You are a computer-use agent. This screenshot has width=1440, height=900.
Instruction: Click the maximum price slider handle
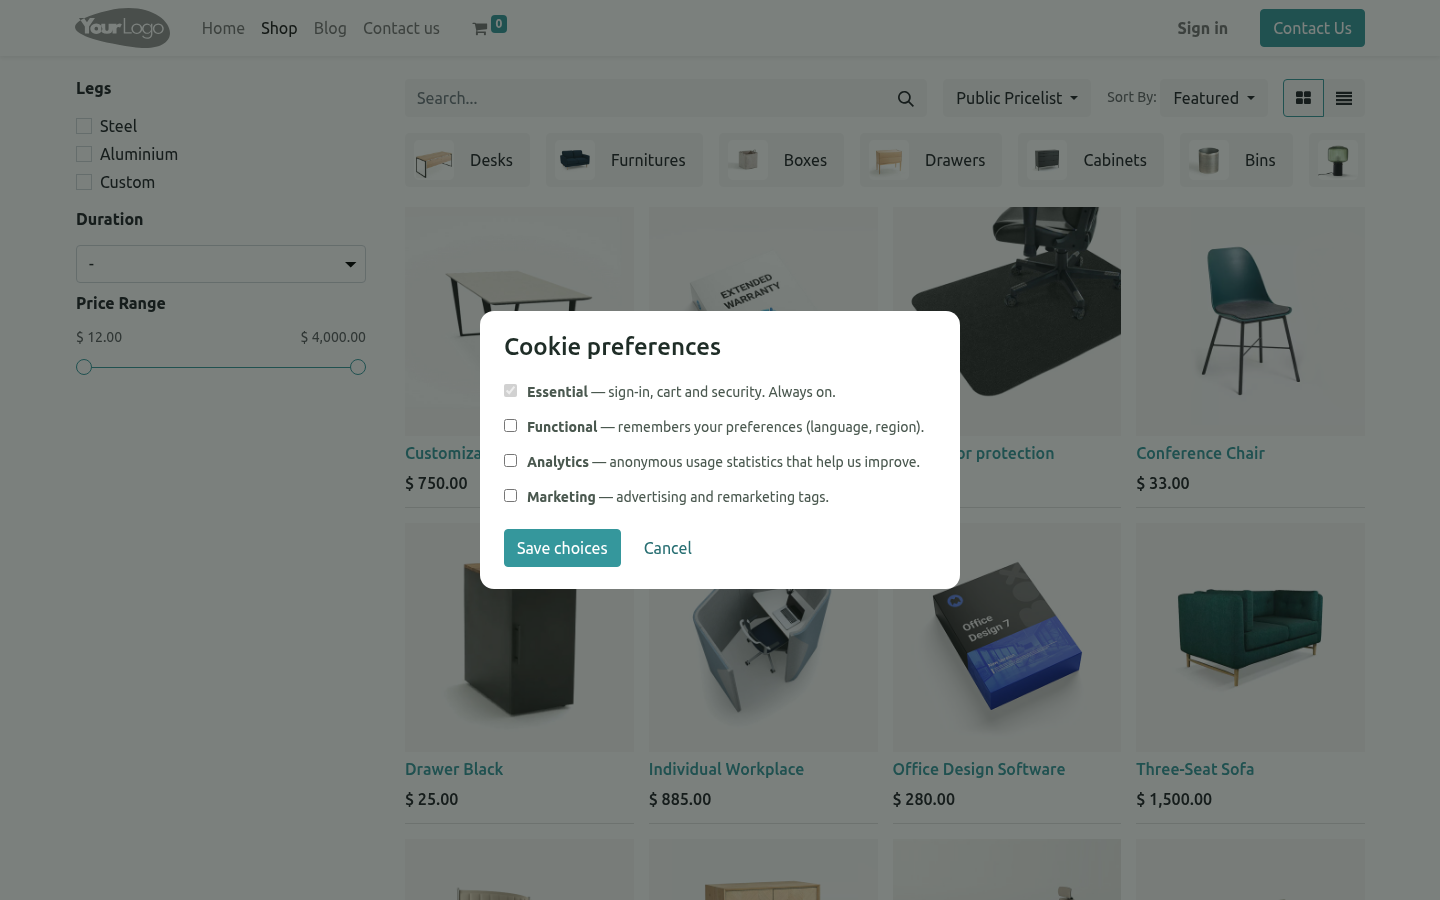[x=358, y=367]
